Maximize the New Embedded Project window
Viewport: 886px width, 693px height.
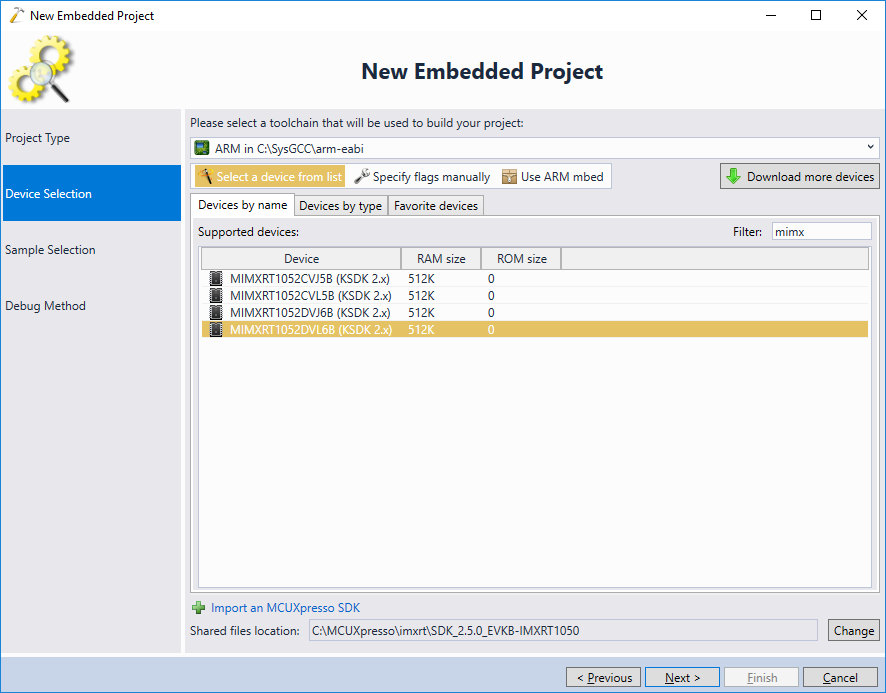click(816, 15)
